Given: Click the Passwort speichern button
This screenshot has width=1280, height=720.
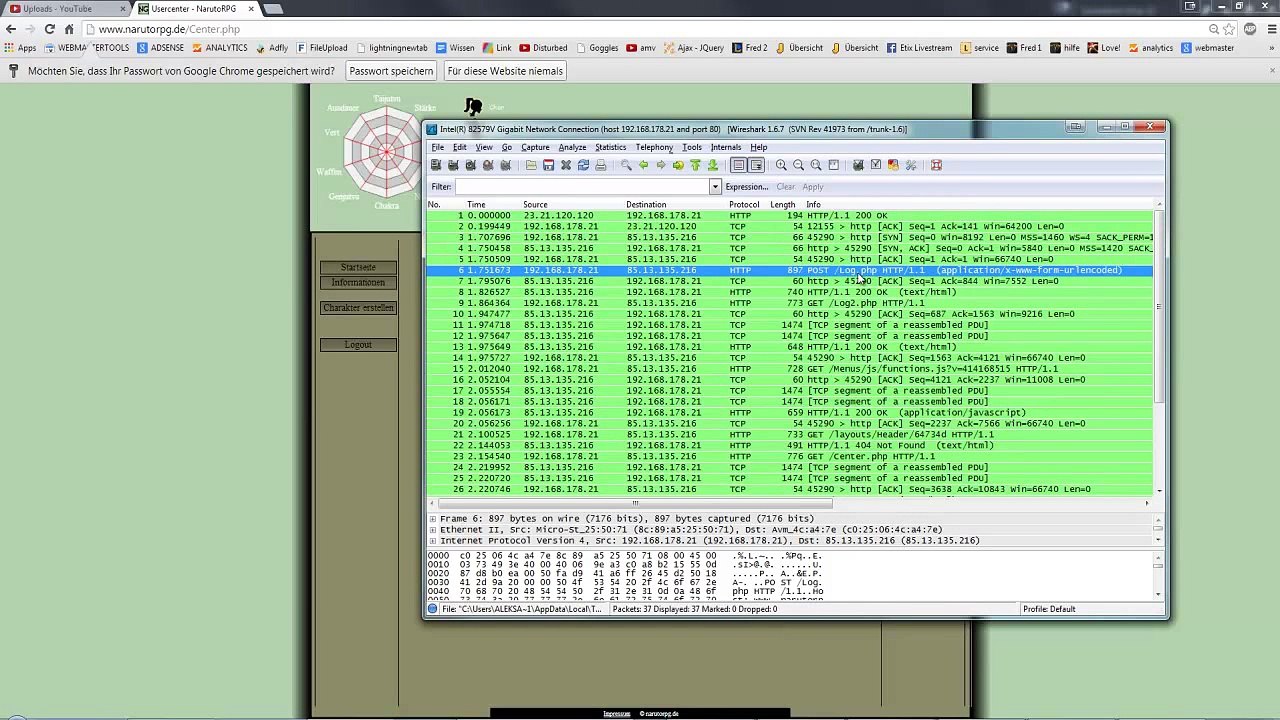Looking at the screenshot, I should point(391,71).
